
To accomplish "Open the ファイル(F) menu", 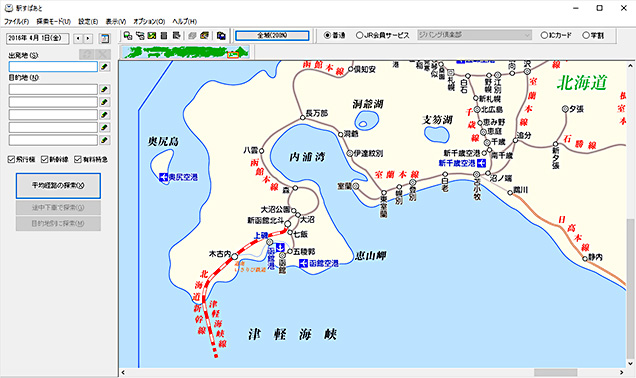I will (x=17, y=21).
